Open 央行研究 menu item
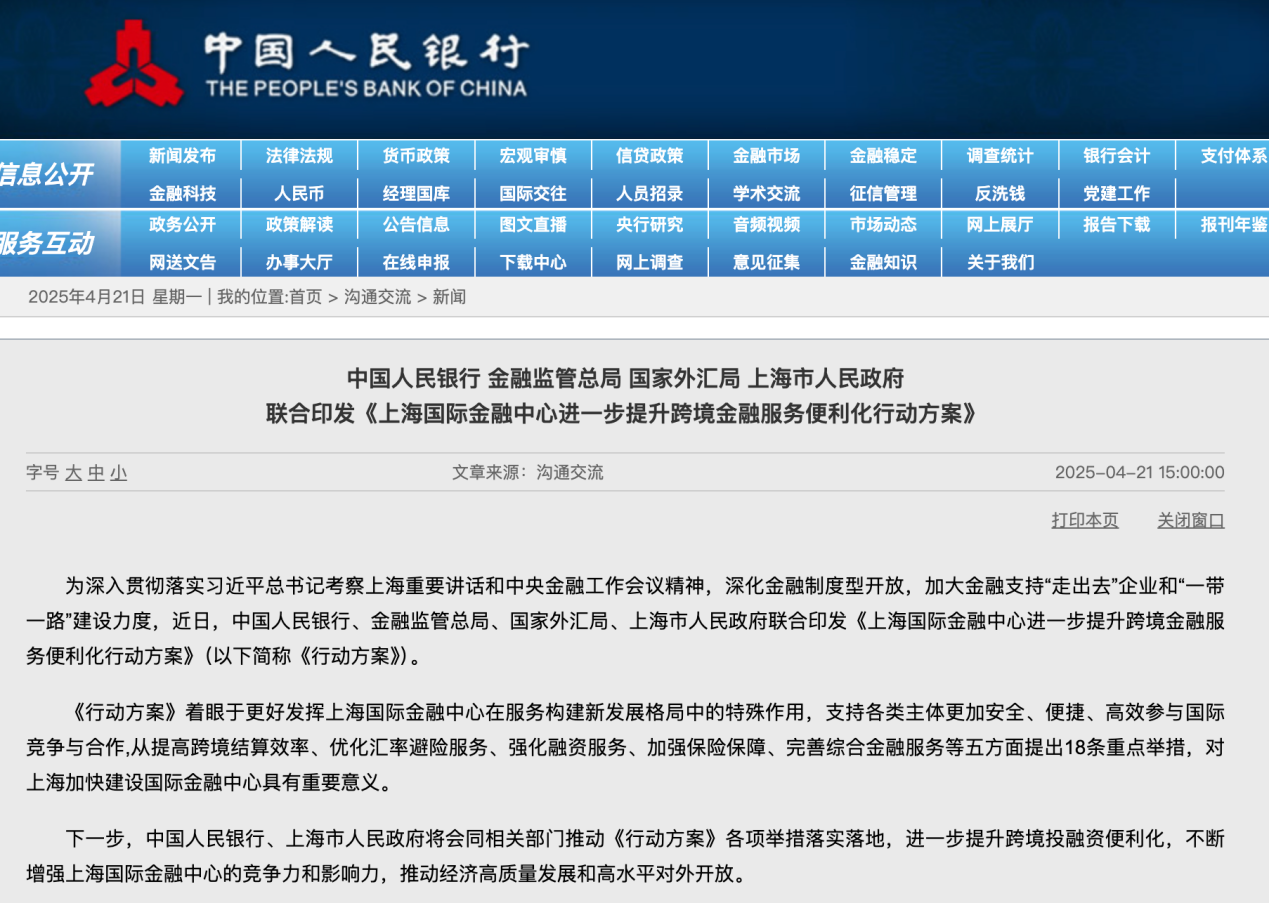Viewport: 1269px width, 903px height. tap(650, 225)
